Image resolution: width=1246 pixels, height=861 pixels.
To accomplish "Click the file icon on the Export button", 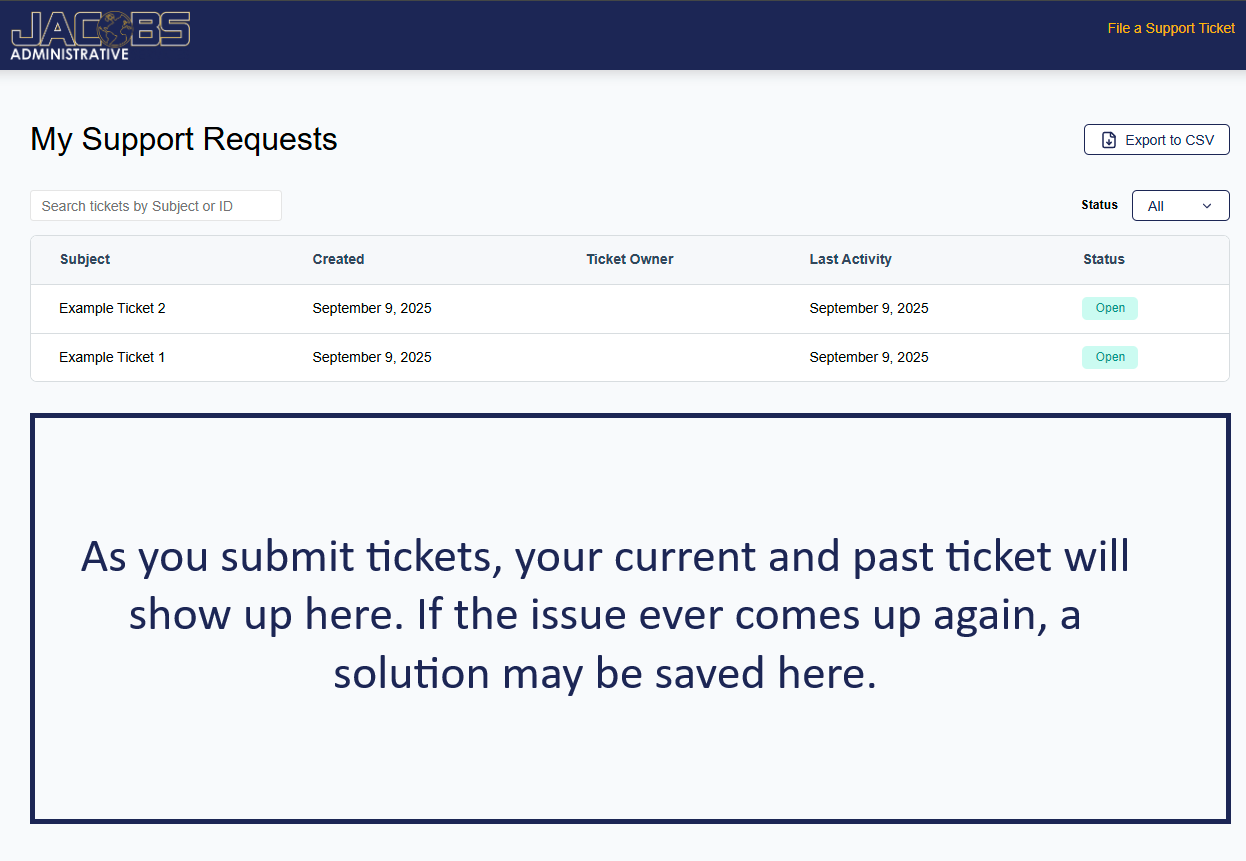I will coord(1109,139).
